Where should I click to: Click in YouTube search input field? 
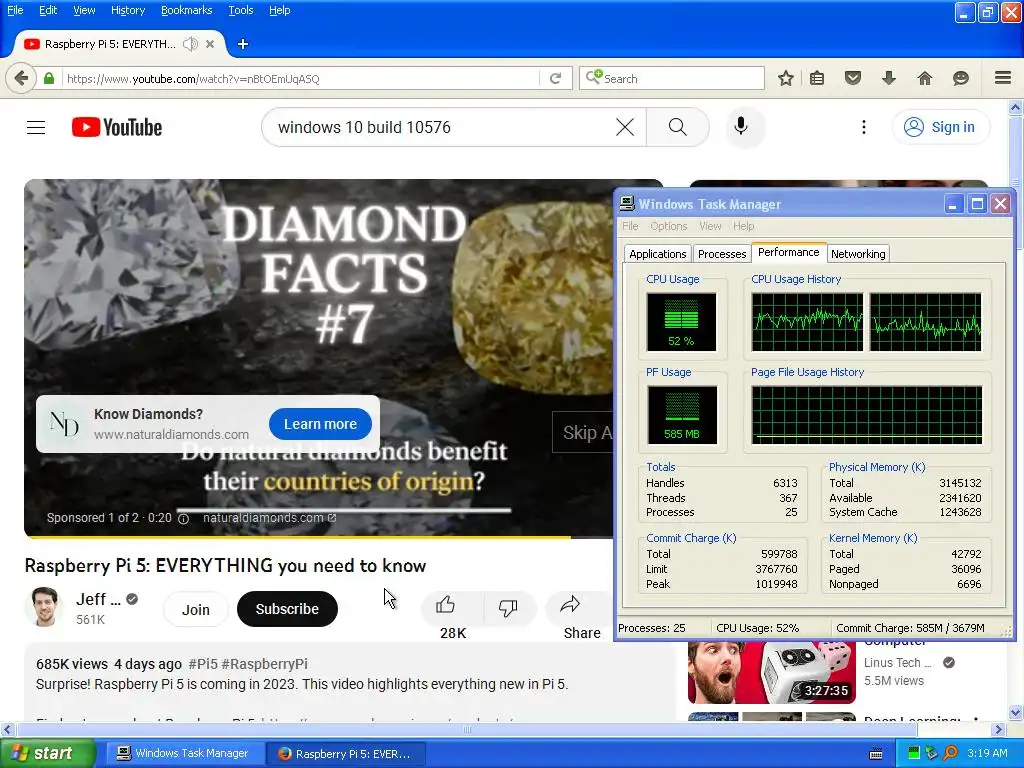pos(444,127)
